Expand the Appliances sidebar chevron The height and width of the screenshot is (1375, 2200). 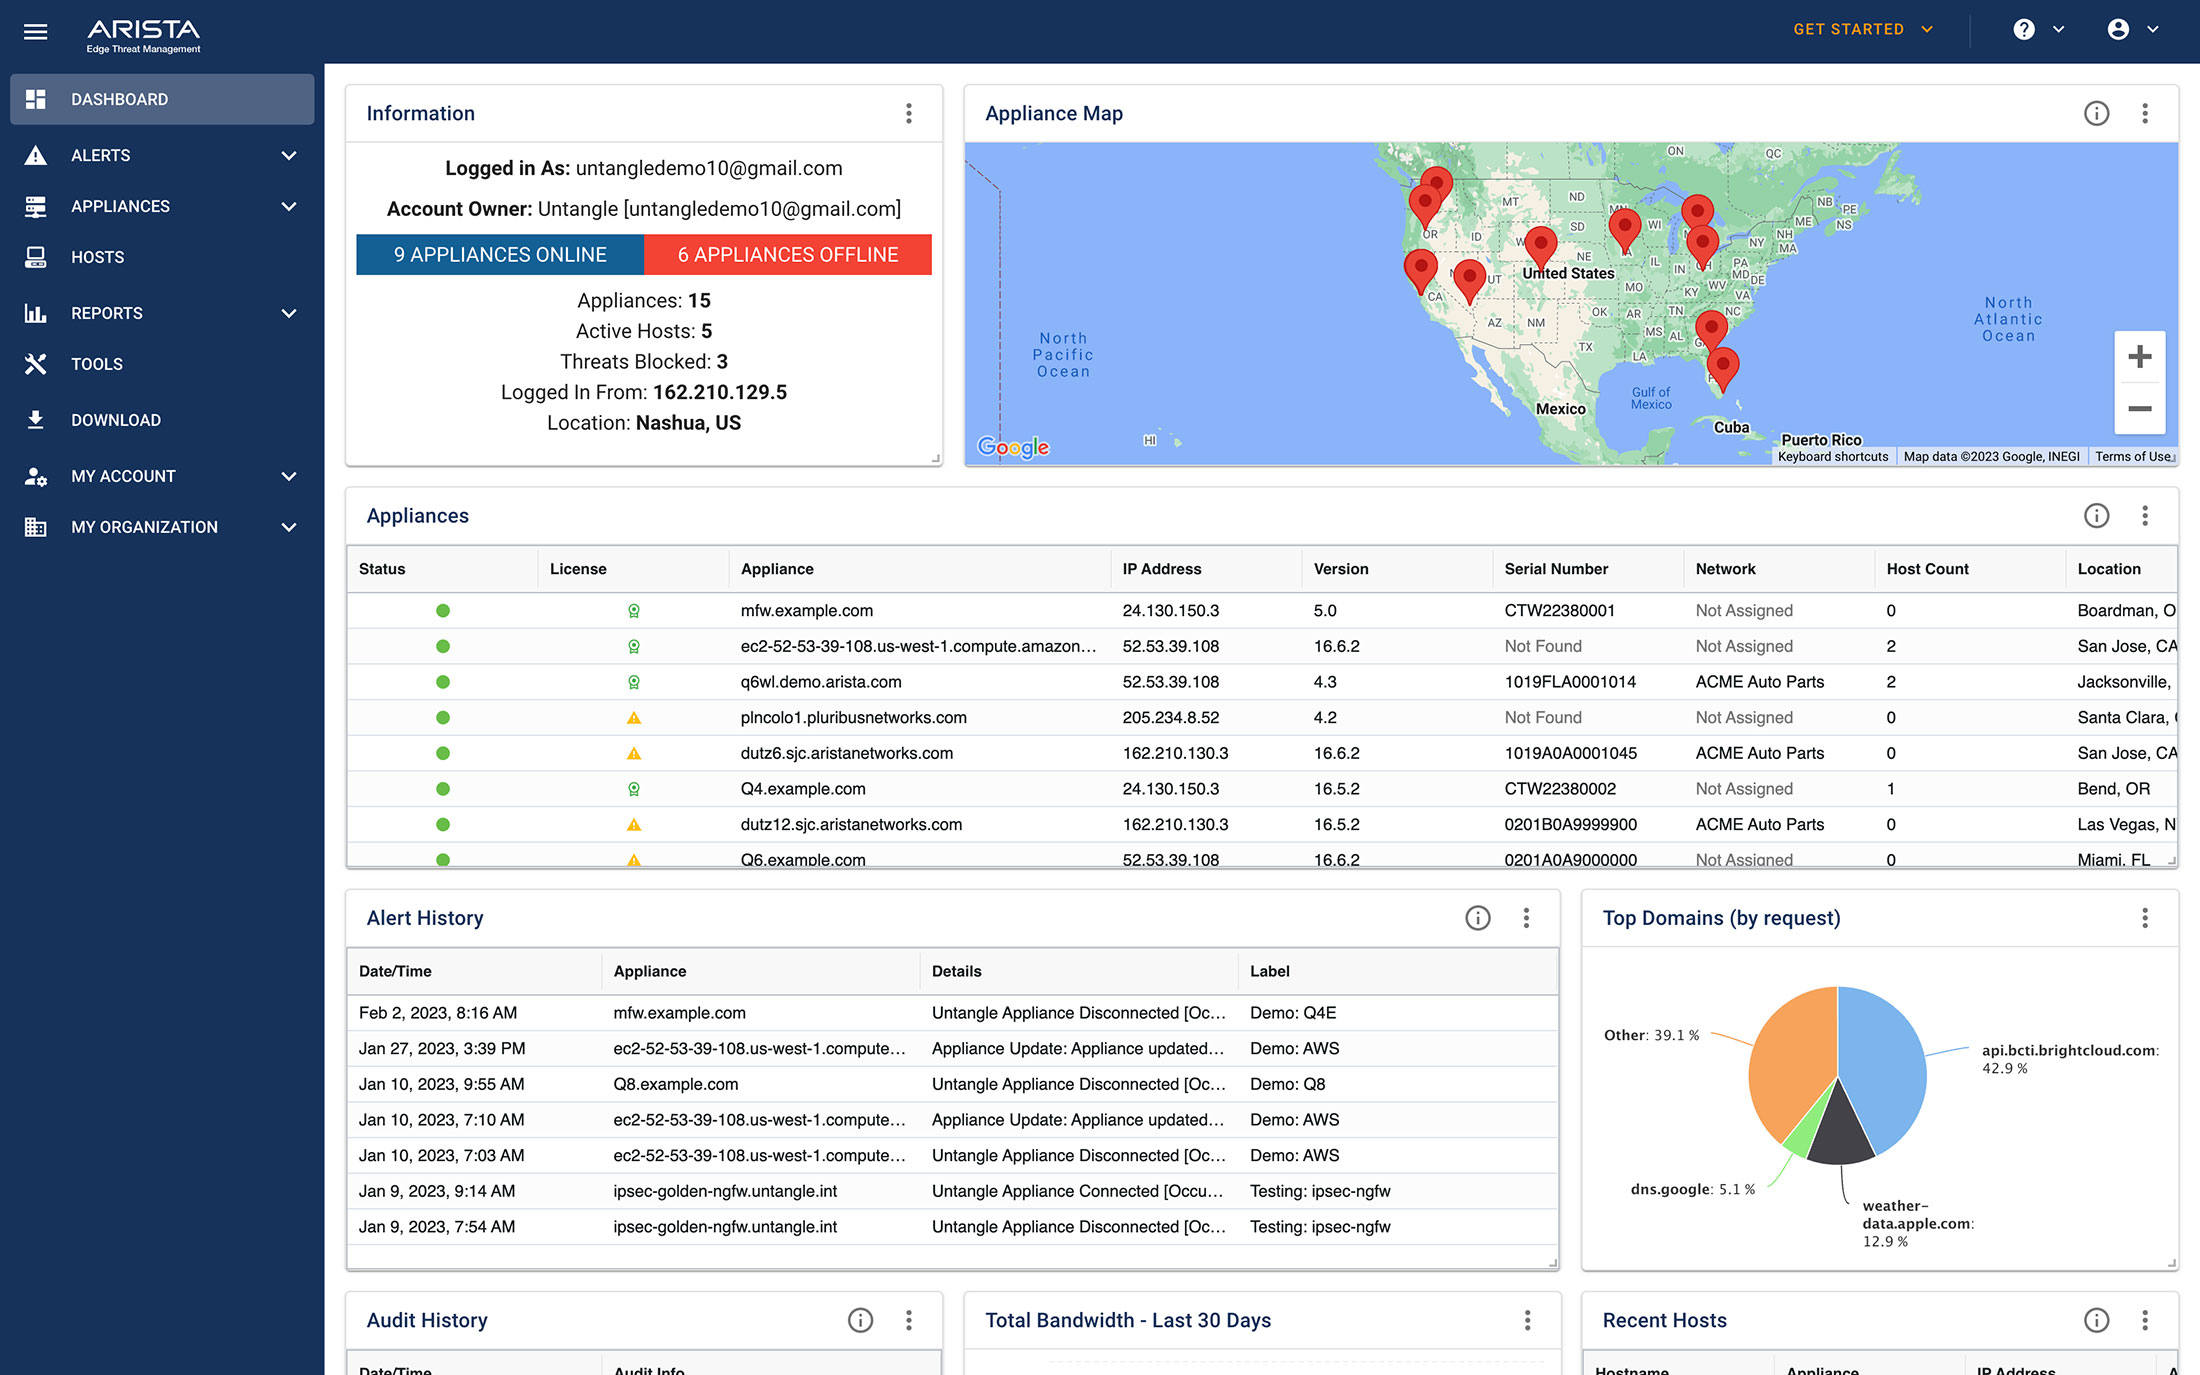[289, 206]
